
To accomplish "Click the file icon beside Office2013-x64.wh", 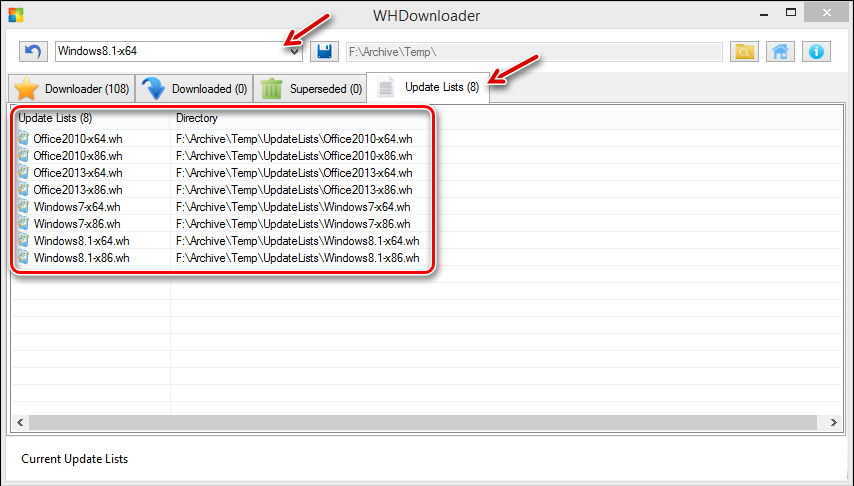I will pos(23,172).
